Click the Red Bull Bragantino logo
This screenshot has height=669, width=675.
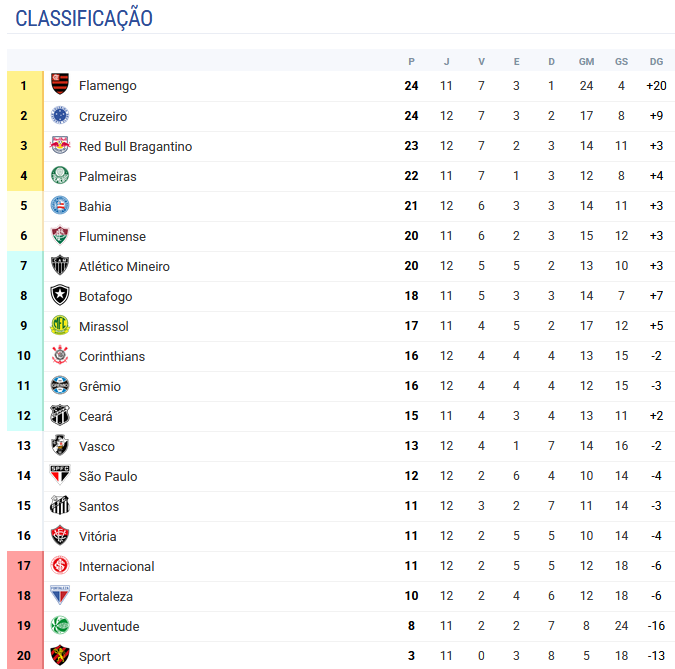(x=60, y=146)
